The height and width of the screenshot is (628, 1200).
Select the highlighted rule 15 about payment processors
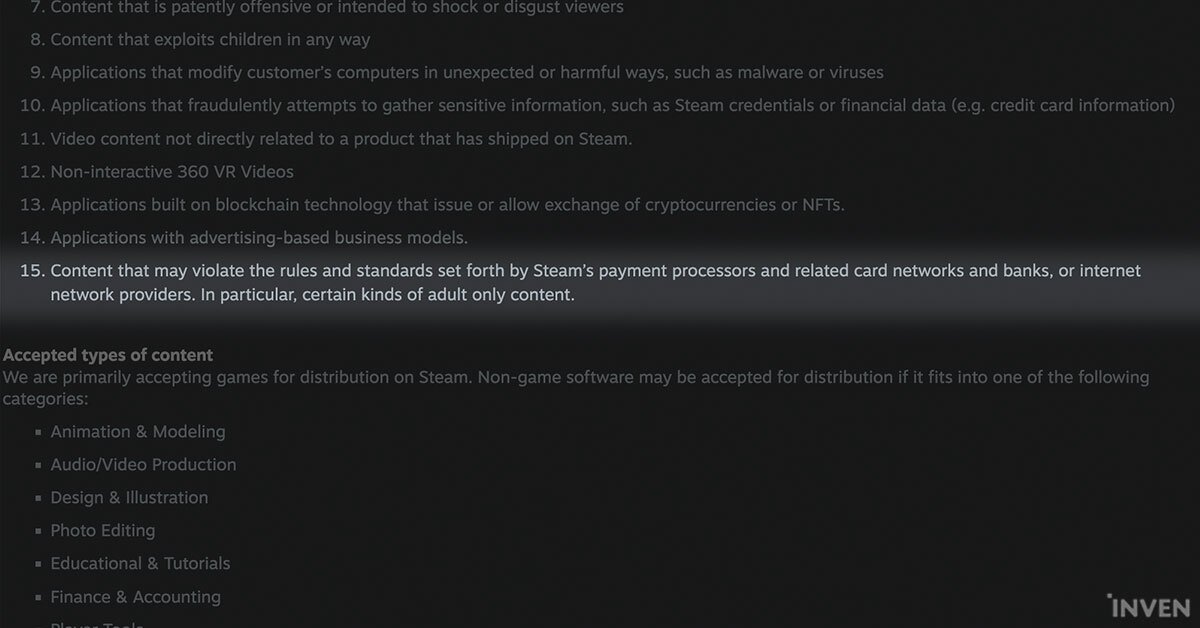click(x=595, y=283)
